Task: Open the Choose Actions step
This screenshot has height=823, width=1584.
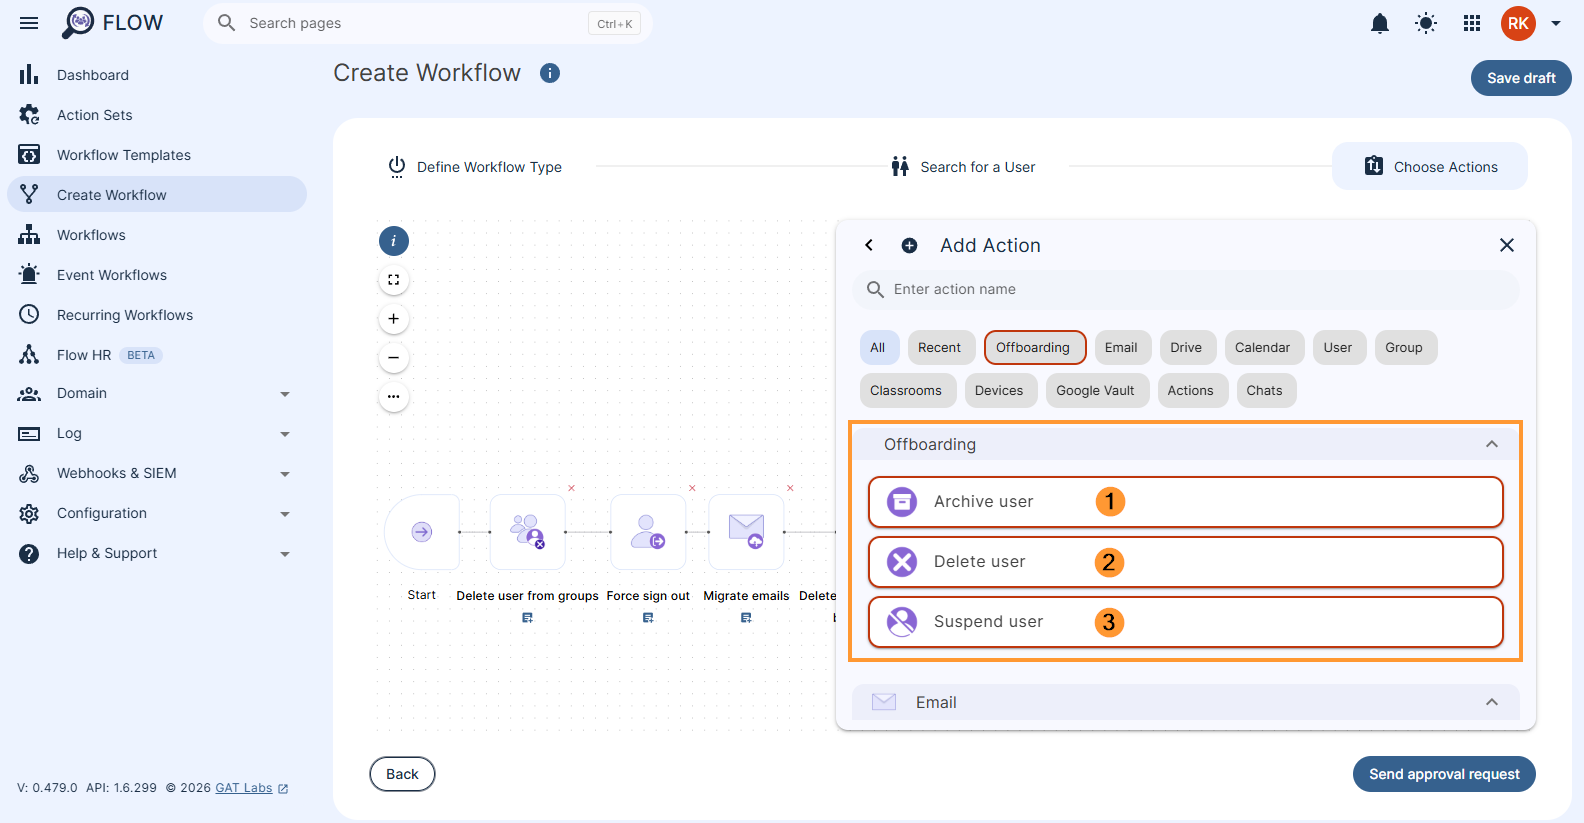Action: [x=1430, y=166]
